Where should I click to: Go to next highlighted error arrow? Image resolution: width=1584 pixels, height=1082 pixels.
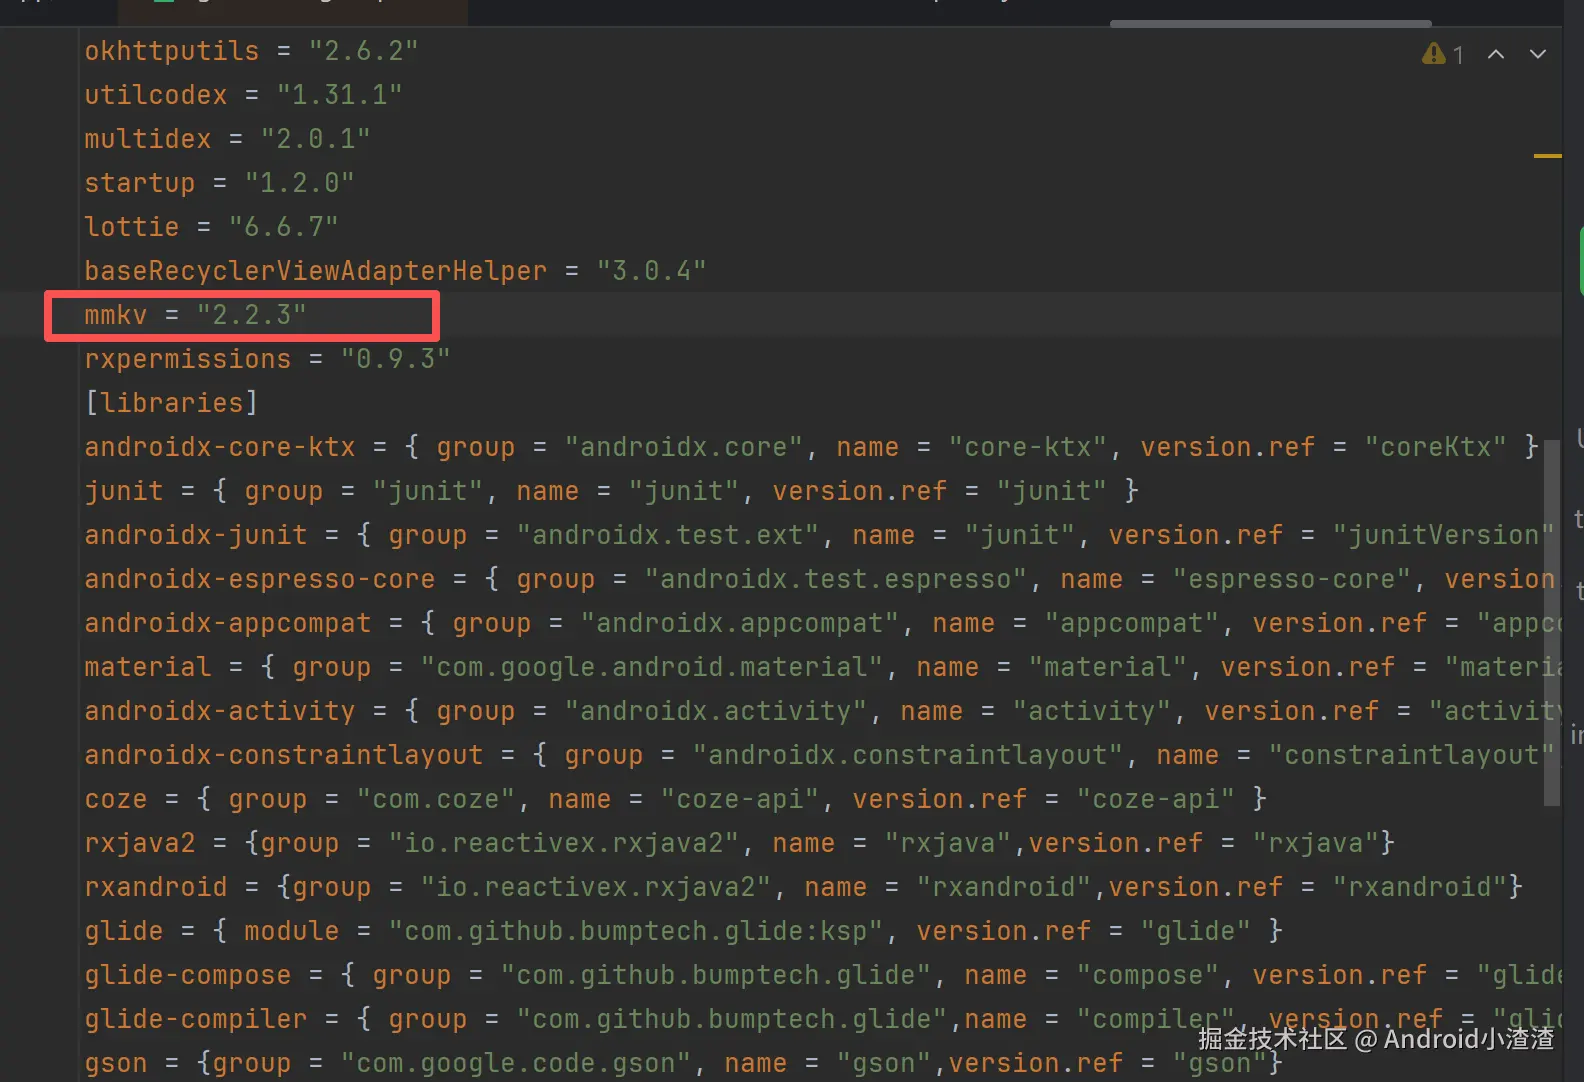1538,54
